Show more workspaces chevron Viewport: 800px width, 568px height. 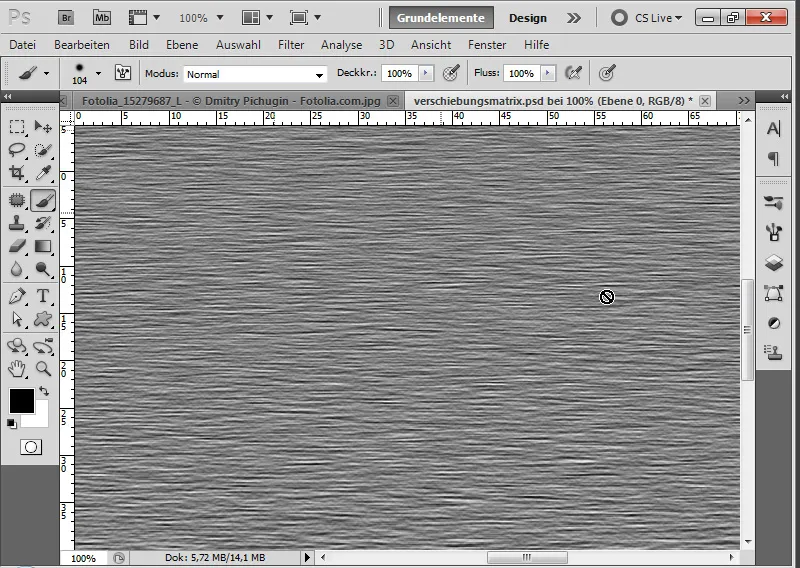[573, 18]
